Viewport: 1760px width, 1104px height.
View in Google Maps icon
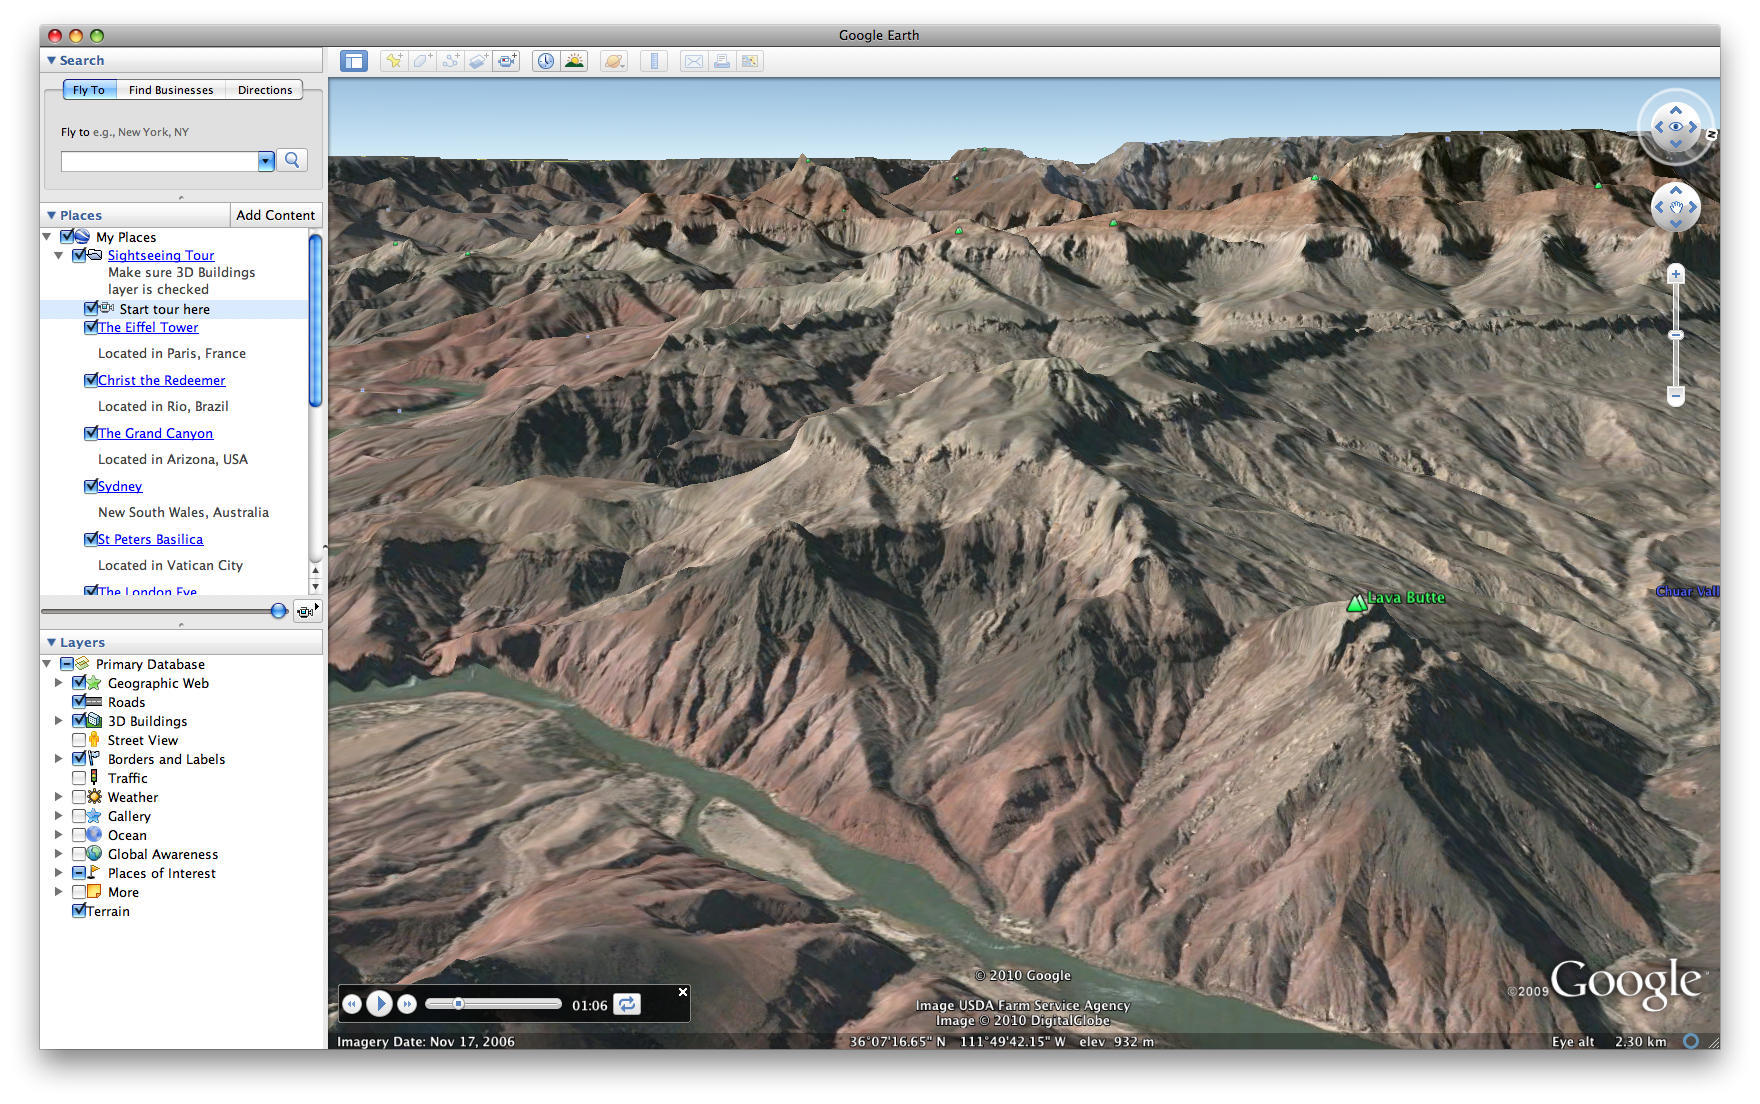tap(749, 61)
